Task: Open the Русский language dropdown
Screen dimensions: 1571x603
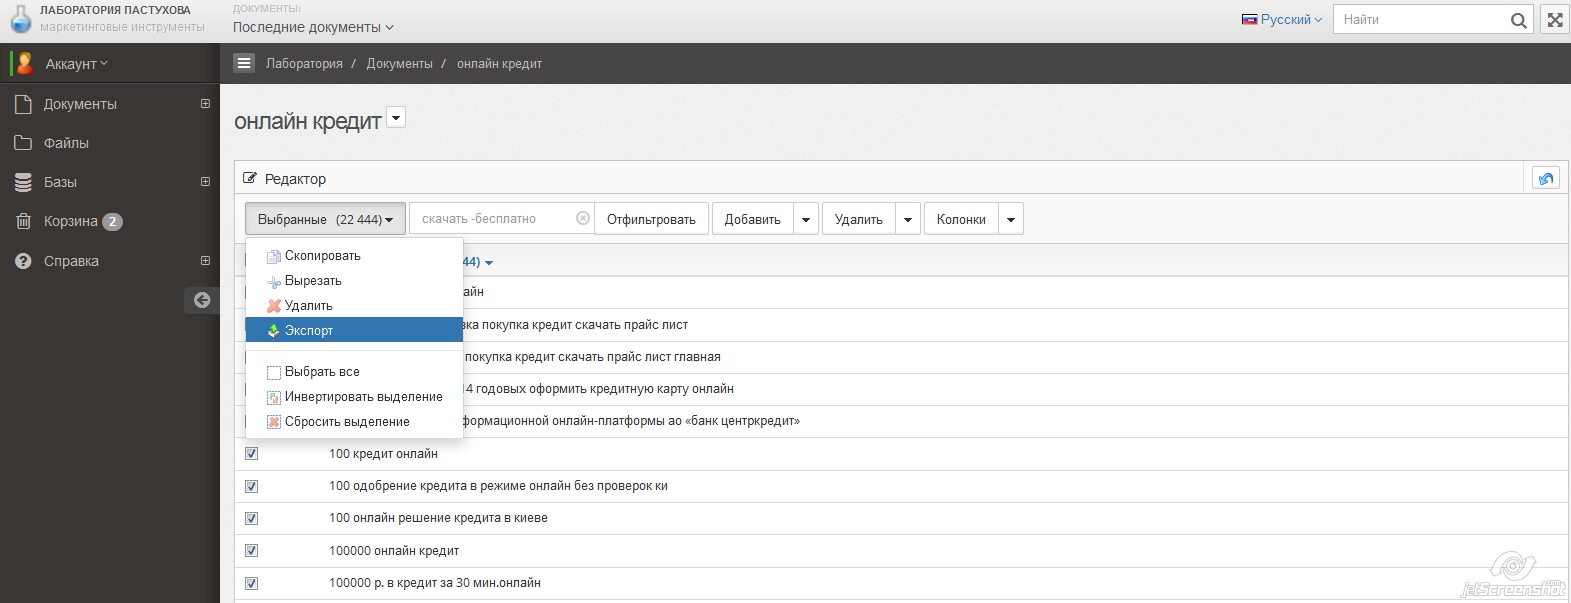Action: (x=1282, y=19)
